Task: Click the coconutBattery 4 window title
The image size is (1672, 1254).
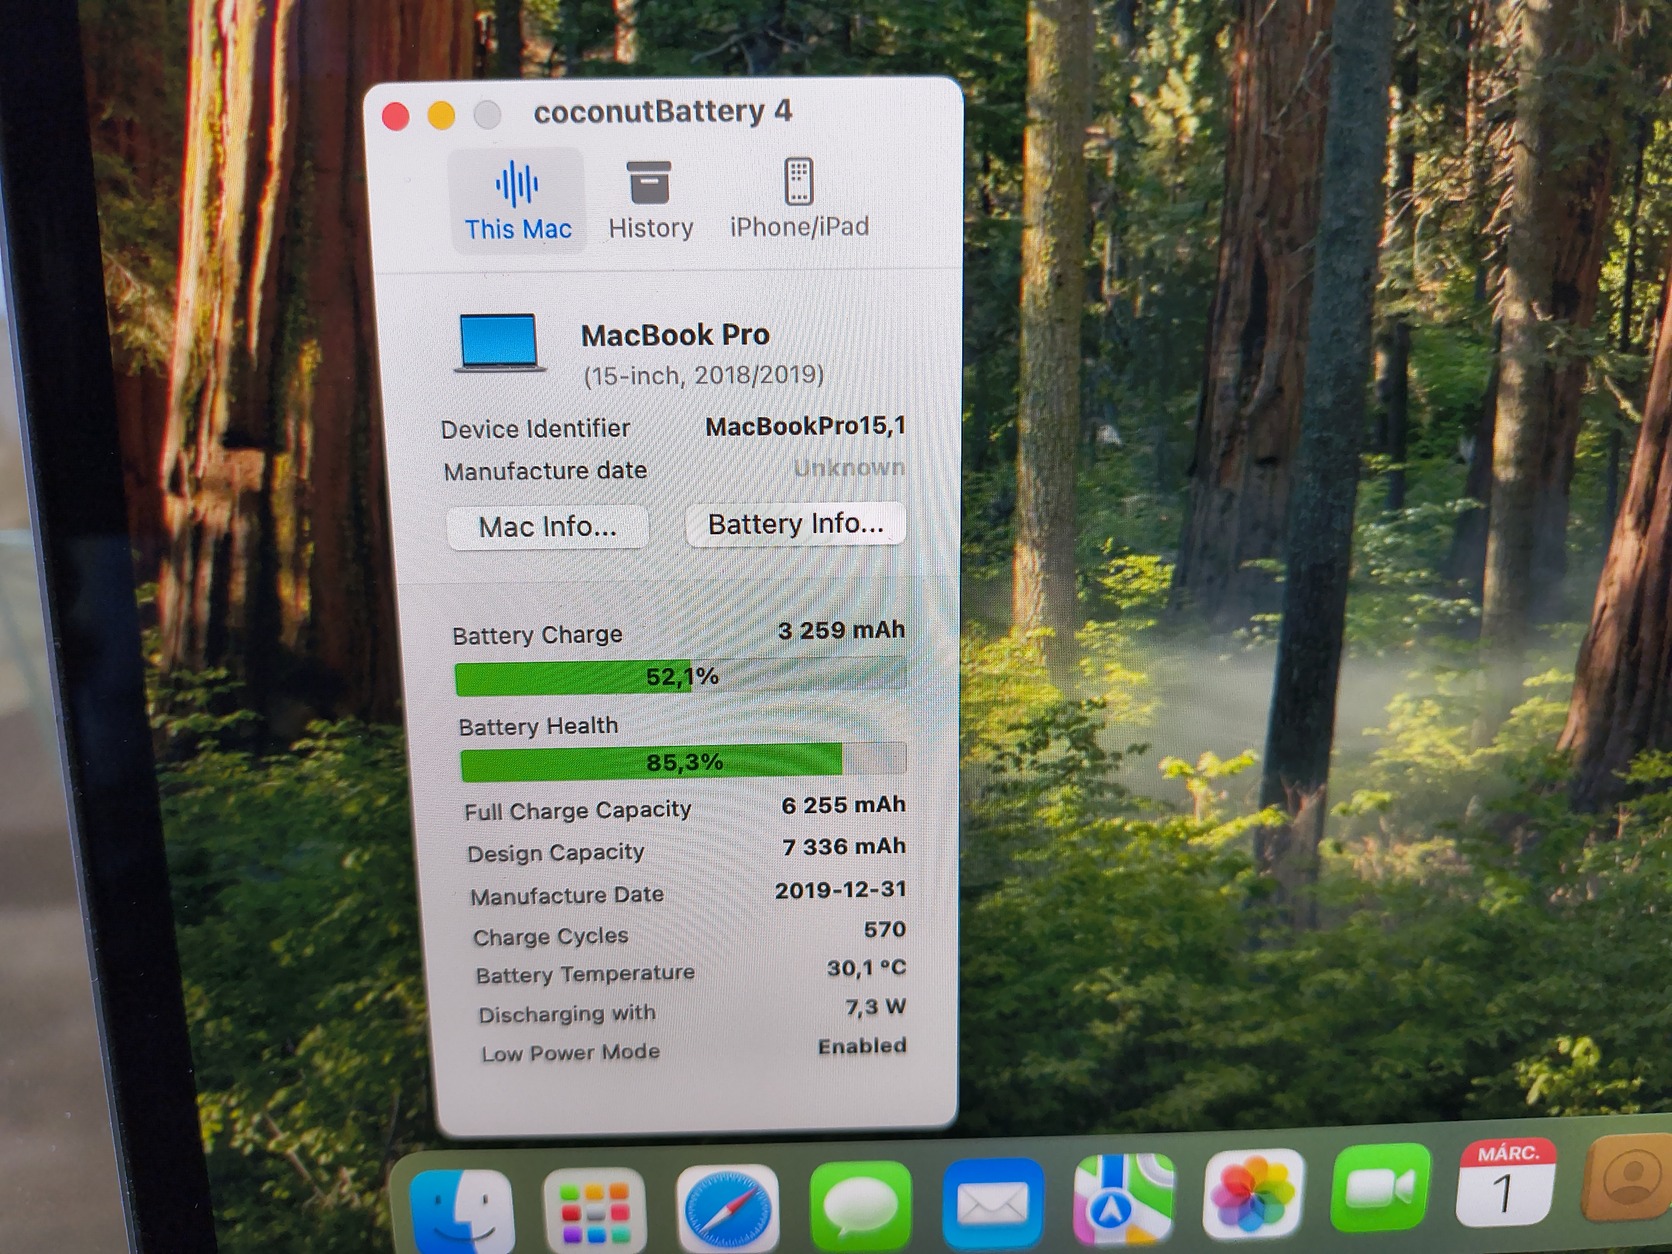Action: point(663,111)
